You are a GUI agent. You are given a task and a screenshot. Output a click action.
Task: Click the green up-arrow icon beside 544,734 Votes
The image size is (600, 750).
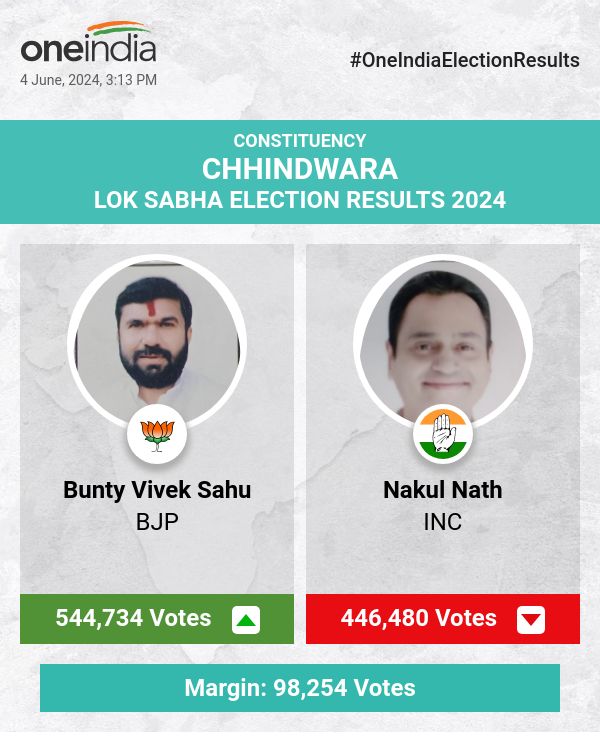point(246,620)
